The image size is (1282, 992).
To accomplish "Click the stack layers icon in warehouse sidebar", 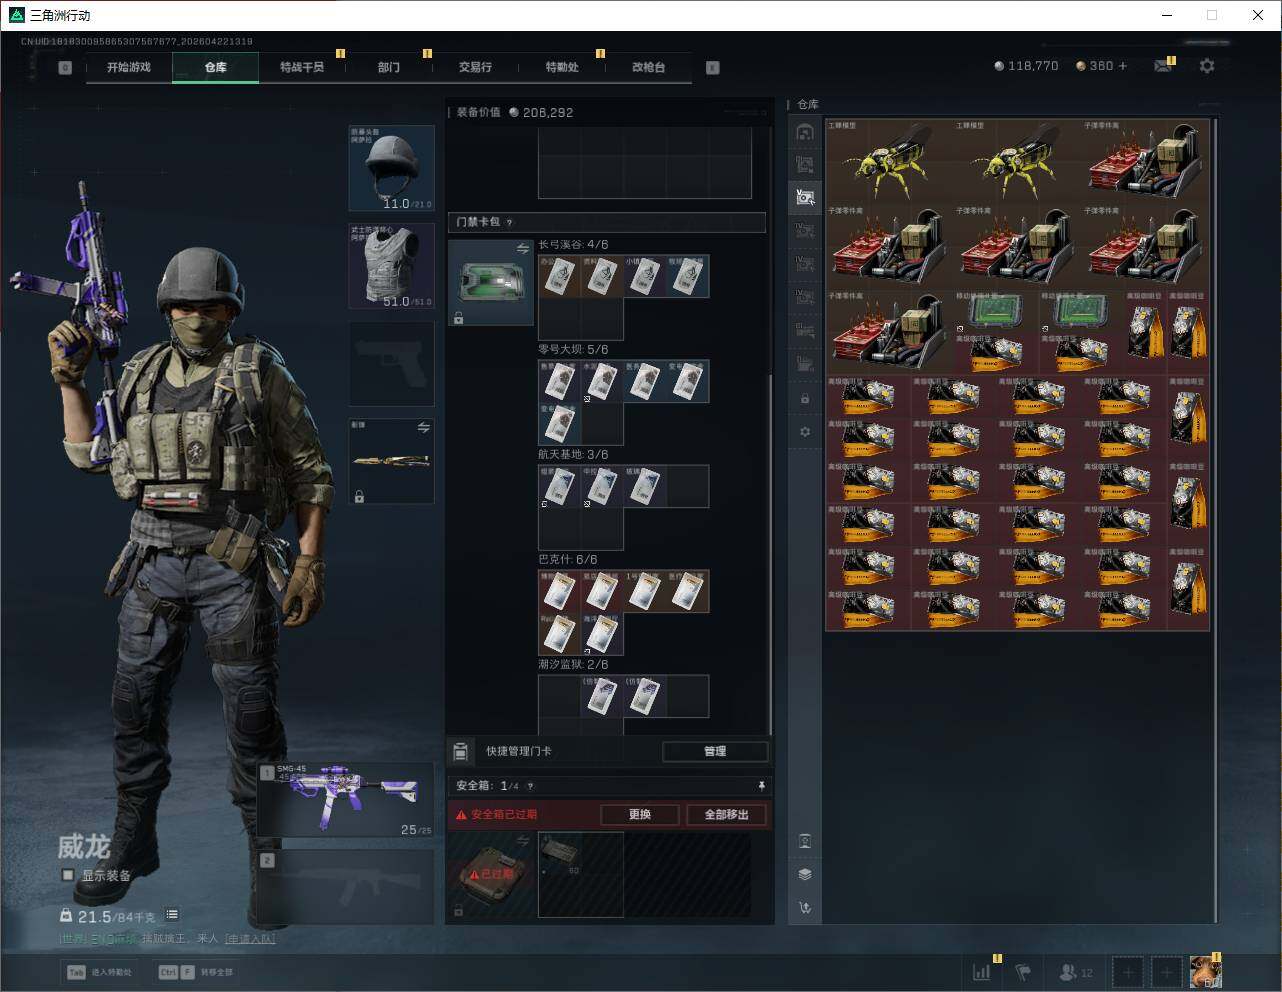I will click(805, 874).
